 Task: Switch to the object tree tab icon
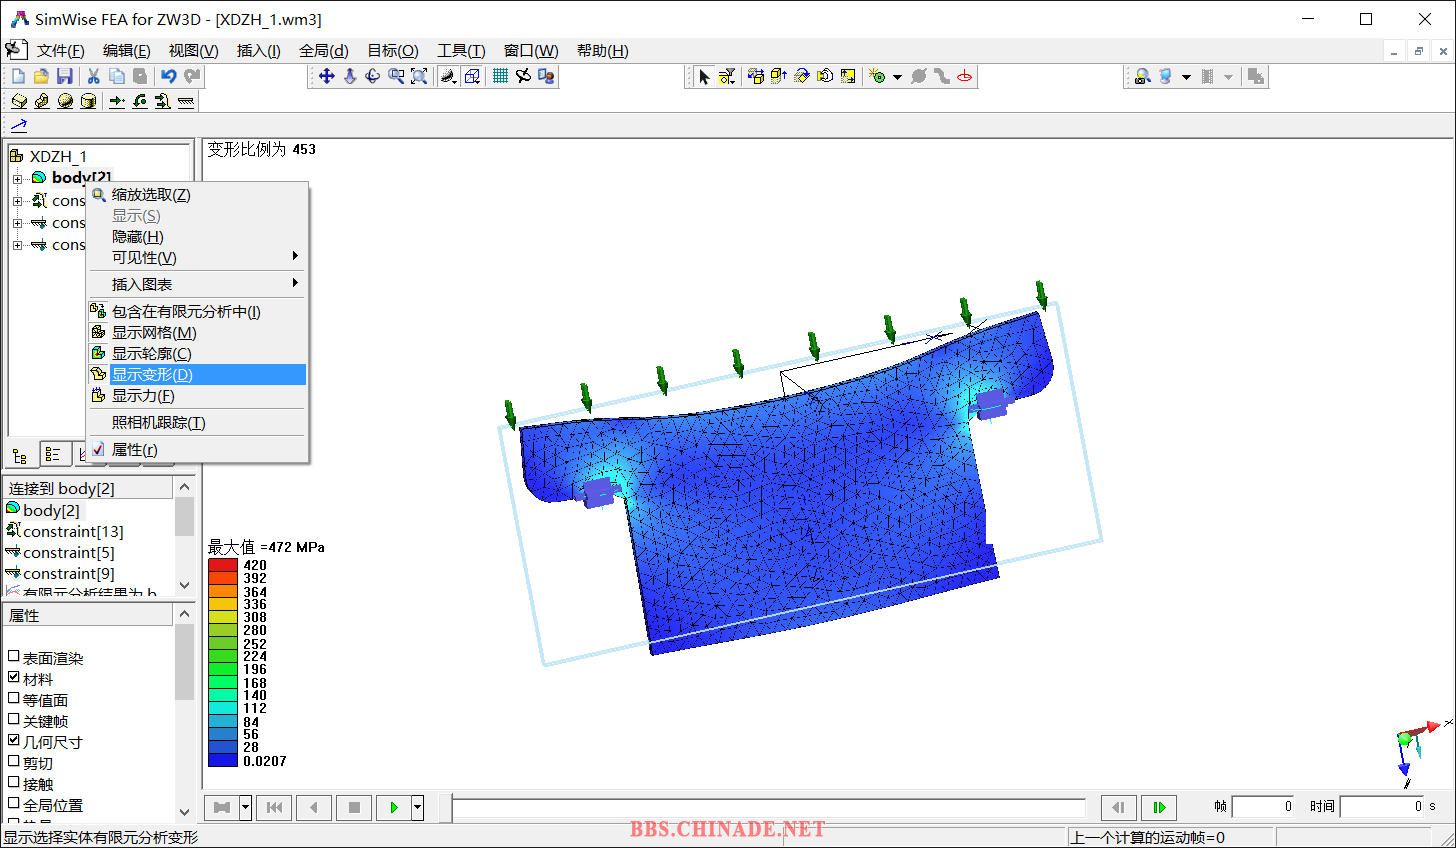(20, 455)
